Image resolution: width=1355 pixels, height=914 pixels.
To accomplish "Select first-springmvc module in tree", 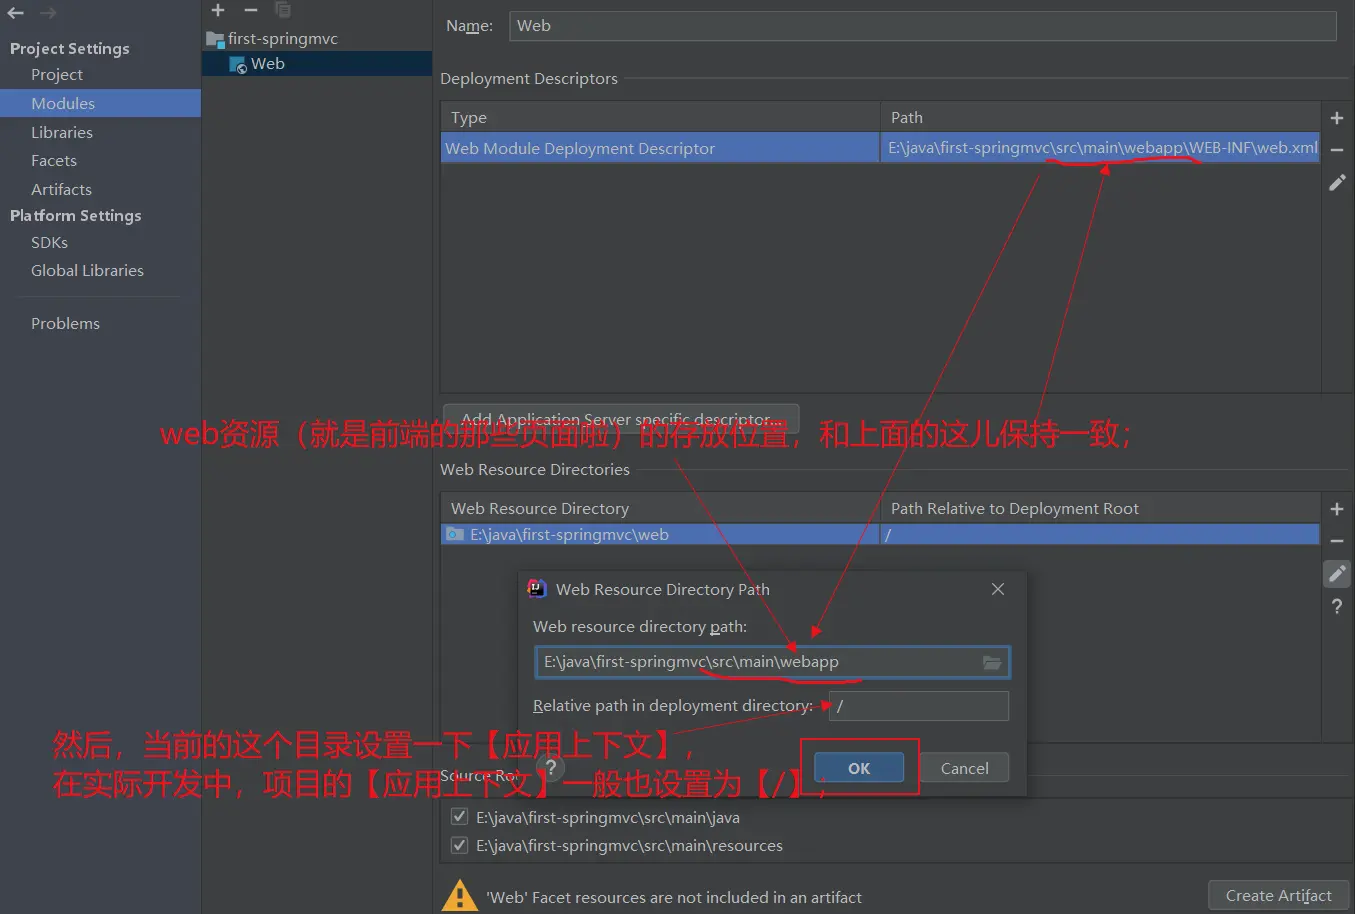I will [282, 39].
